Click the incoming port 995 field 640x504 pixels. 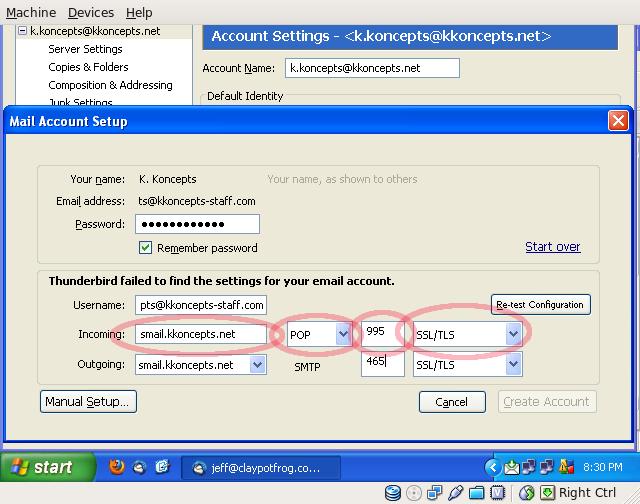tap(382, 334)
